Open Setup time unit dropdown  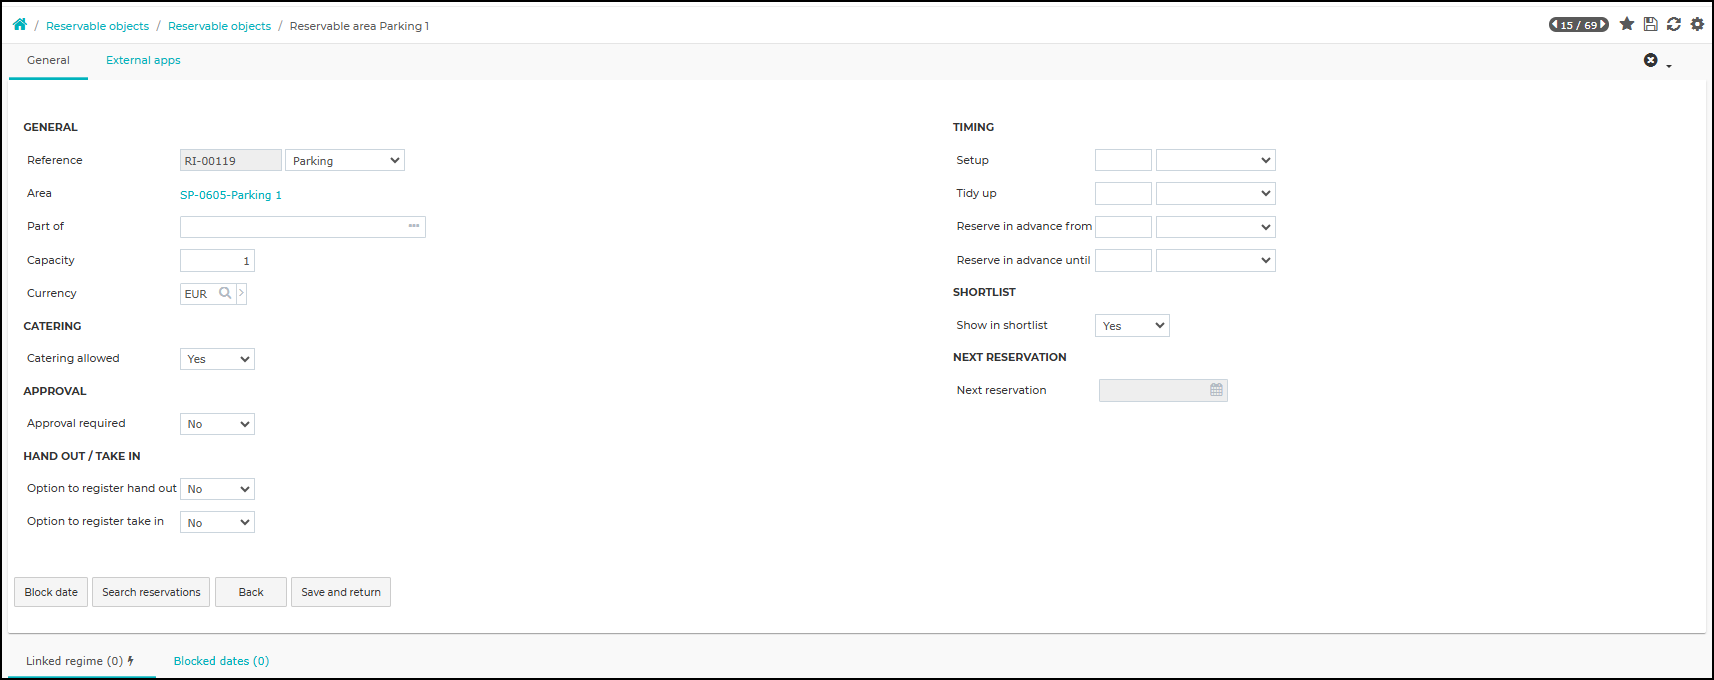(x=1216, y=160)
